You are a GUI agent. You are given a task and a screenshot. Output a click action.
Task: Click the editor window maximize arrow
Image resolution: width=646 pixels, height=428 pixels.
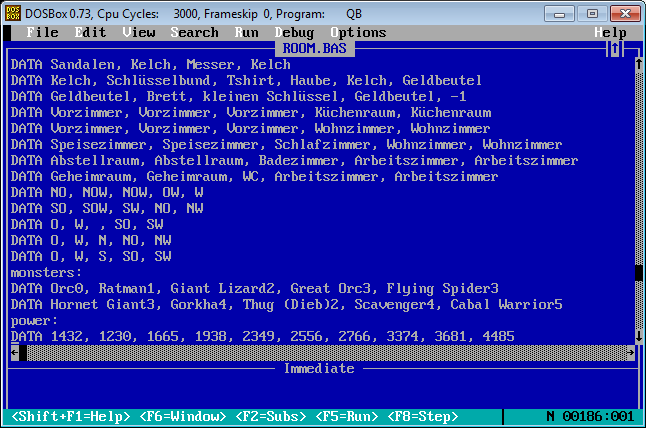coord(615,48)
